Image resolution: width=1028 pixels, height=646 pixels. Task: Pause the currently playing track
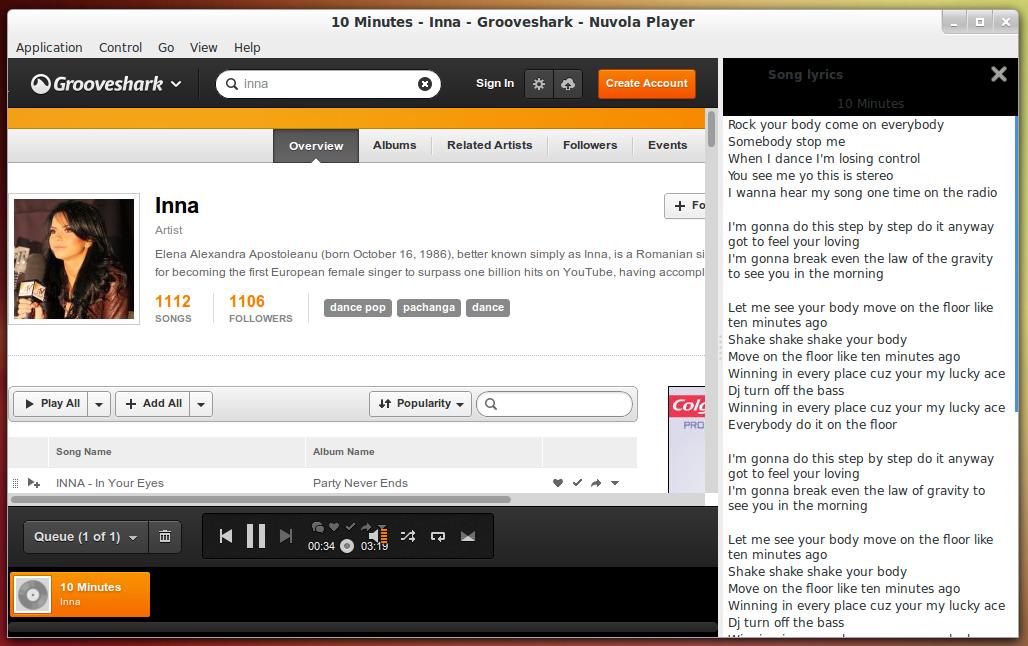(x=256, y=536)
